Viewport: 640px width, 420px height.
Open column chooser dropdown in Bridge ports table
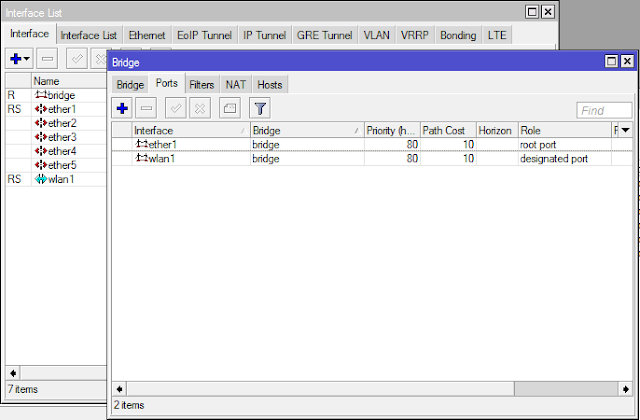pos(626,130)
